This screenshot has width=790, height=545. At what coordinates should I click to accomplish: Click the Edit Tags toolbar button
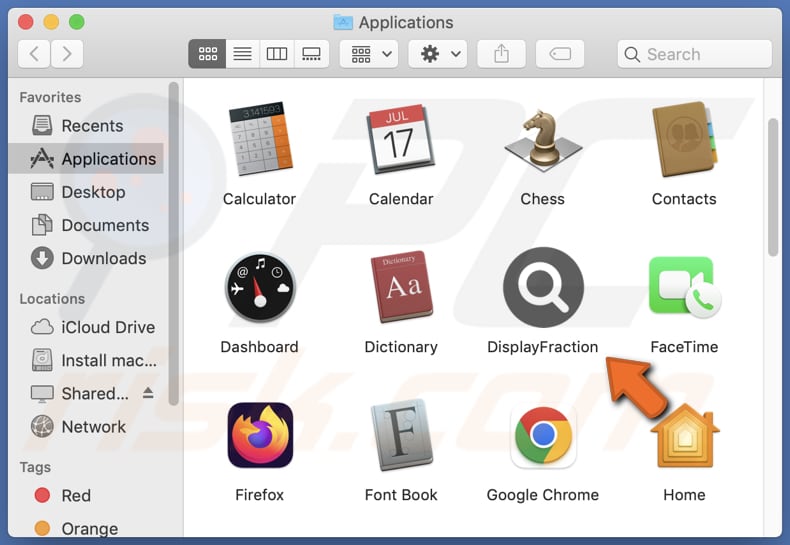click(560, 54)
